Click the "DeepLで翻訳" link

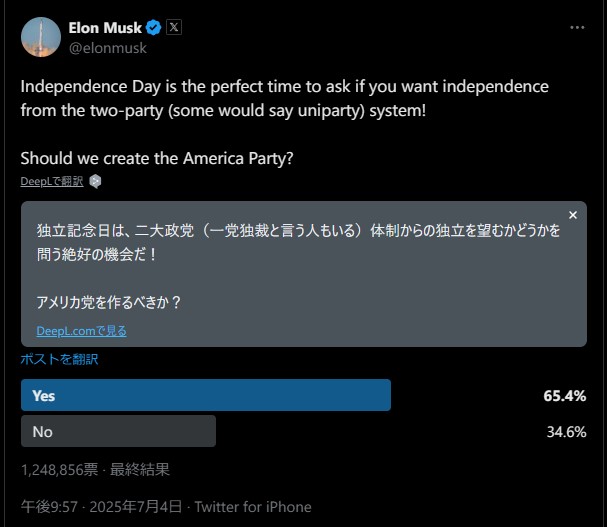[52, 181]
